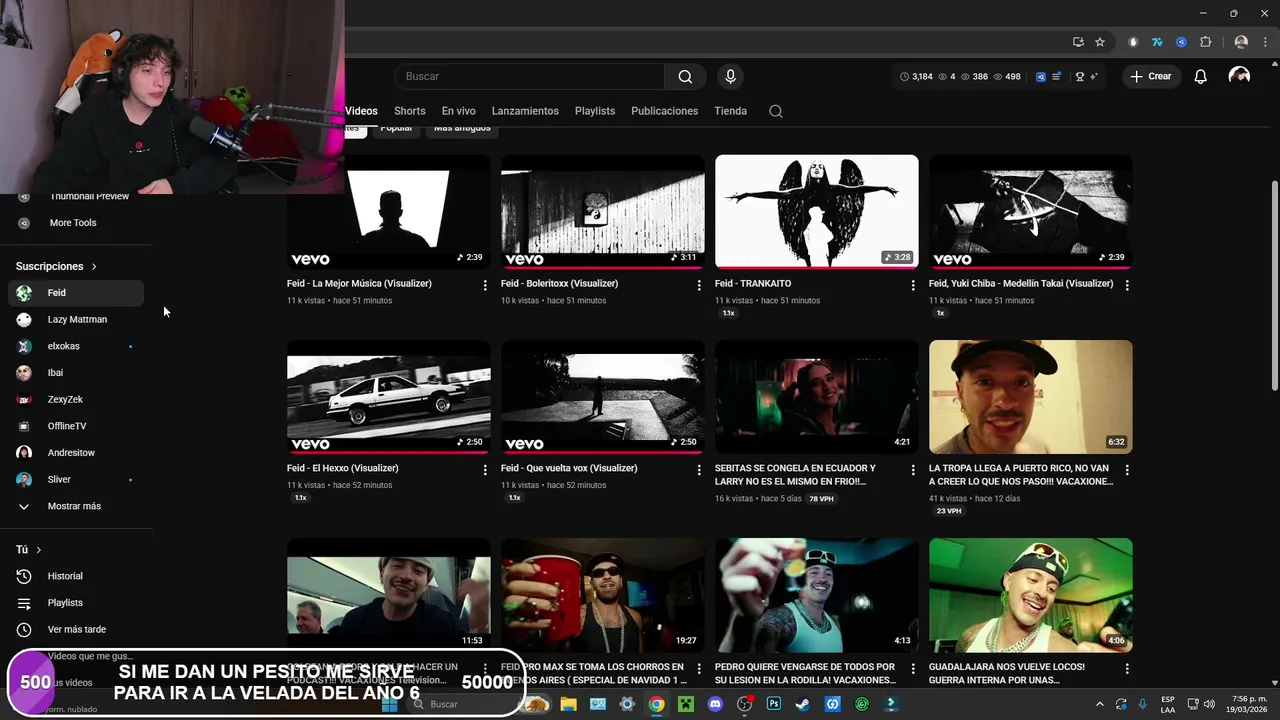Click the sparkle icon in stats bar
Screen dimensions: 1280x720
tap(1094, 77)
